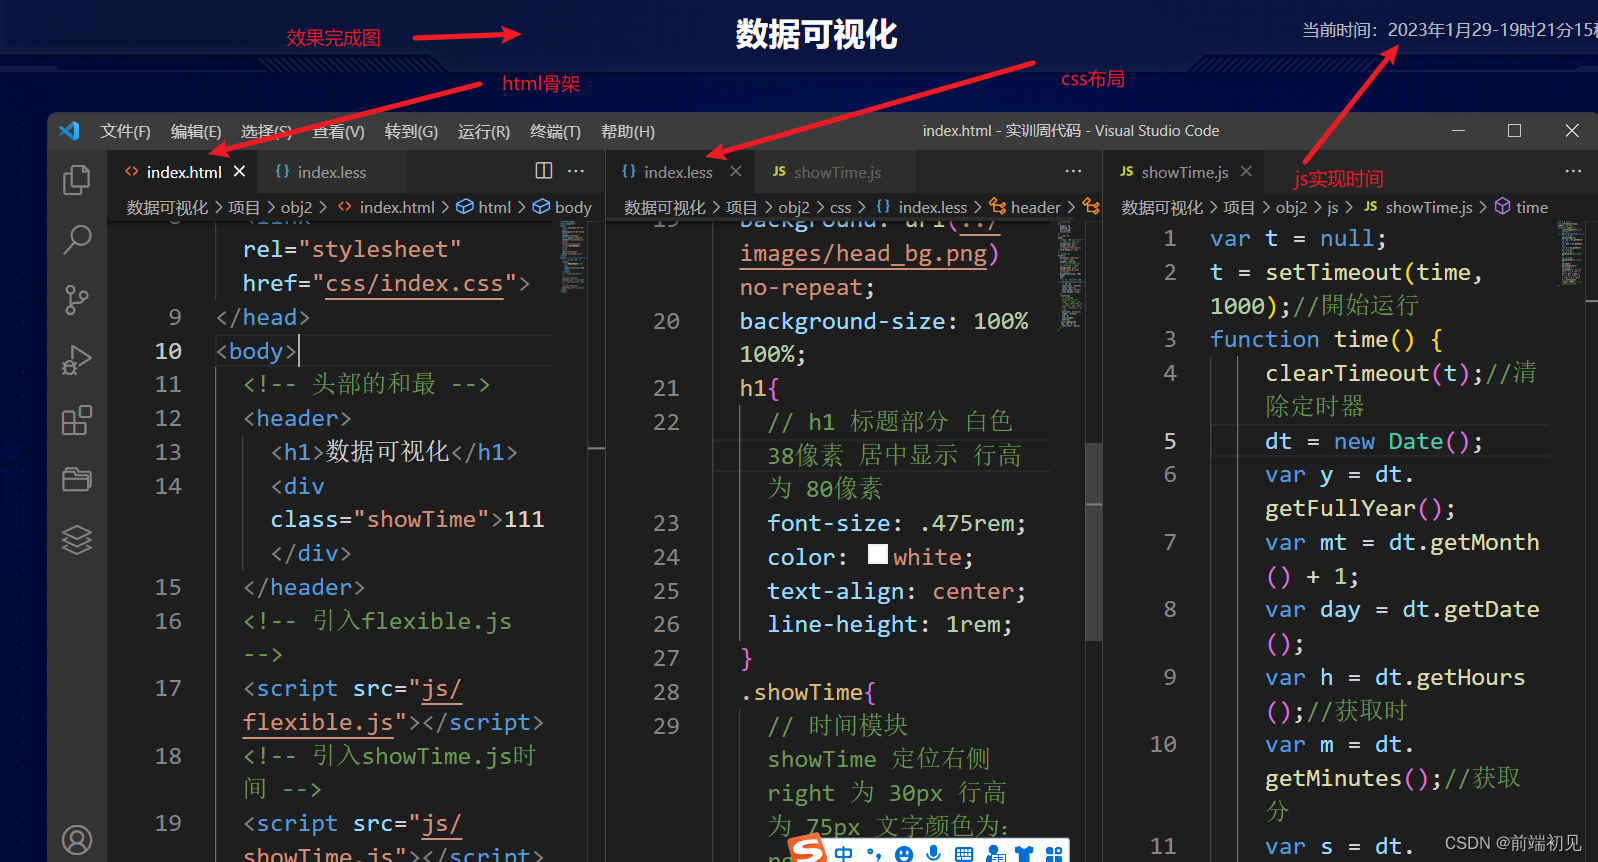Viewport: 1598px width, 862px height.
Task: Follow the css/index.css href link
Action: pyautogui.click(x=414, y=284)
